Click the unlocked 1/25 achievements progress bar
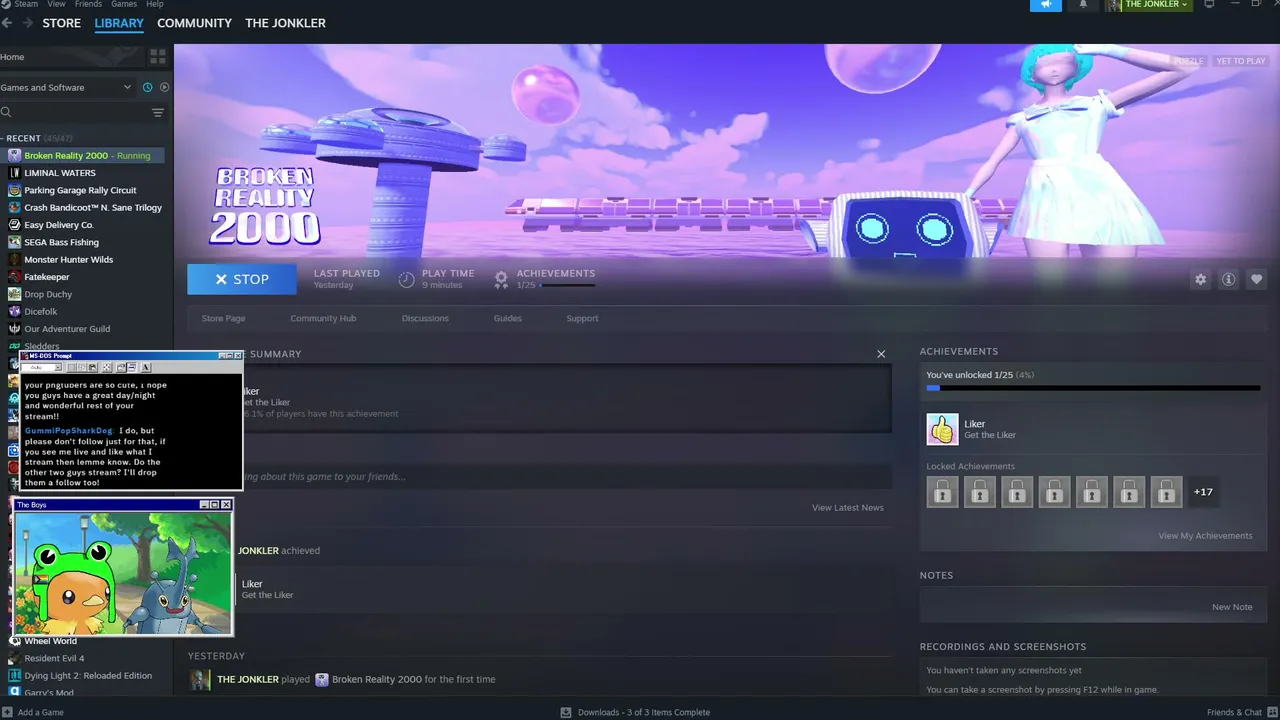This screenshot has height=720, width=1280. tap(1093, 388)
